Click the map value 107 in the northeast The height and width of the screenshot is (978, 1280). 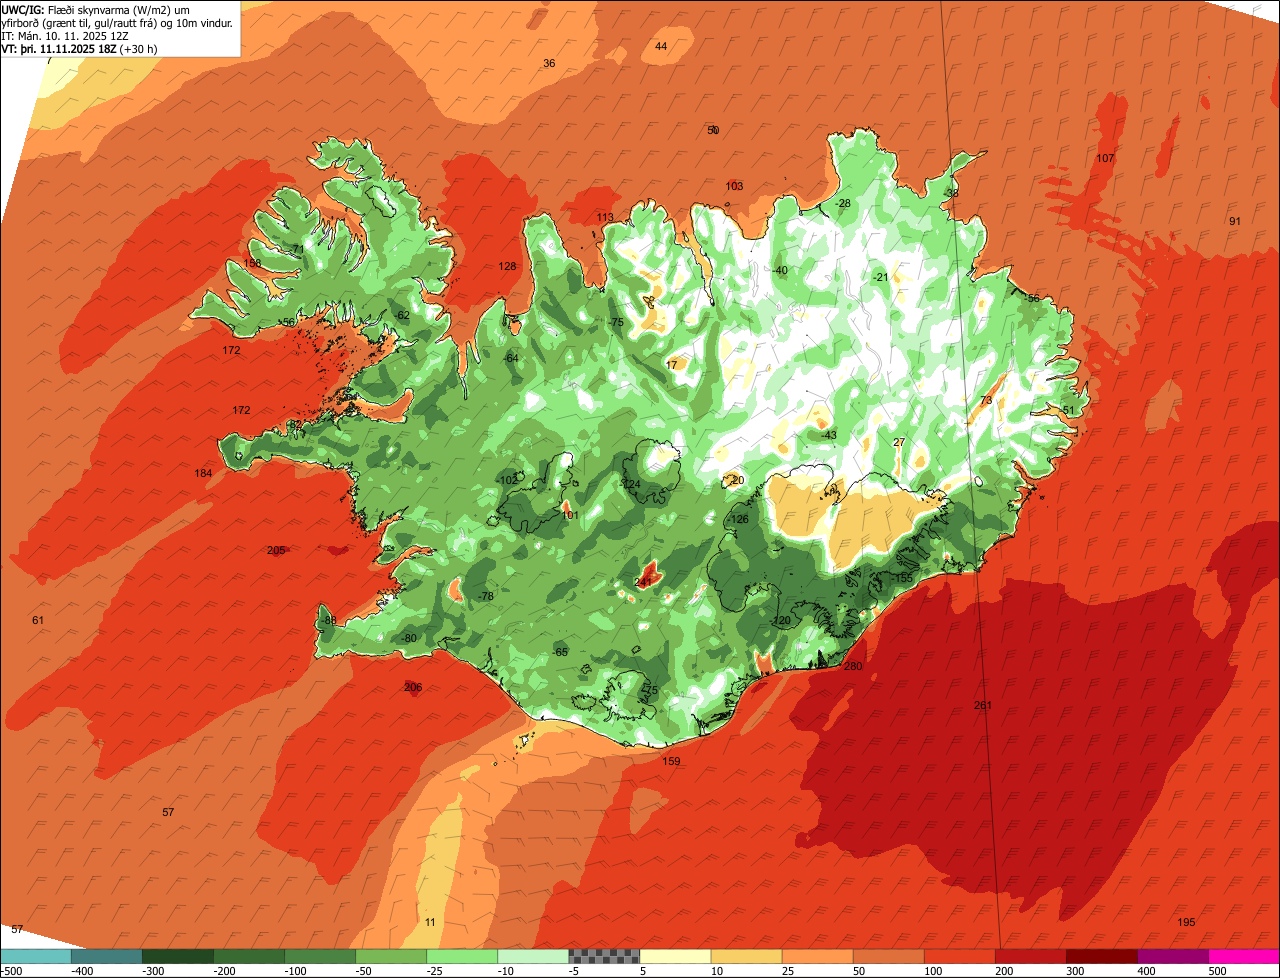tap(1105, 159)
